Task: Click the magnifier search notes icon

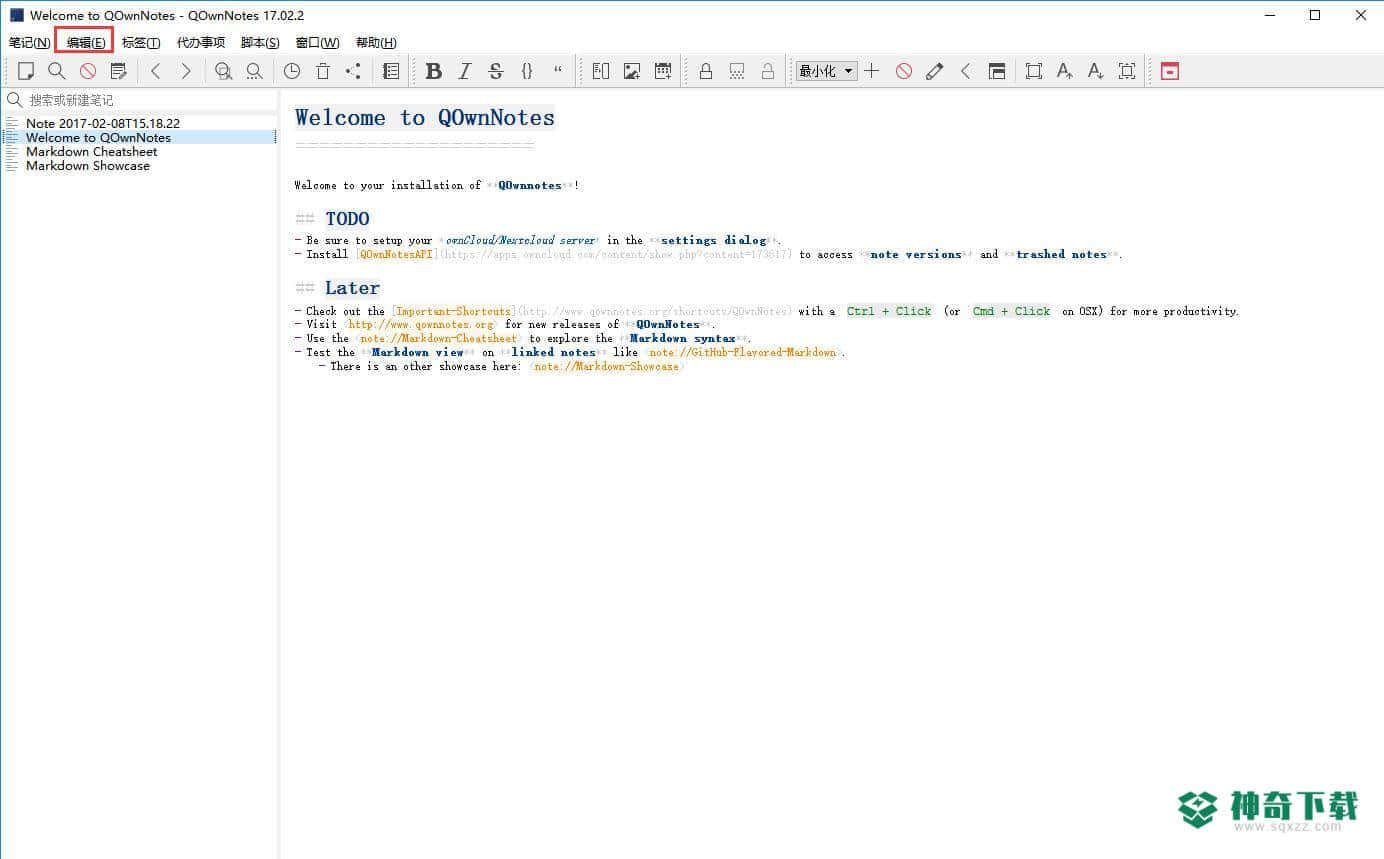Action: [x=57, y=71]
